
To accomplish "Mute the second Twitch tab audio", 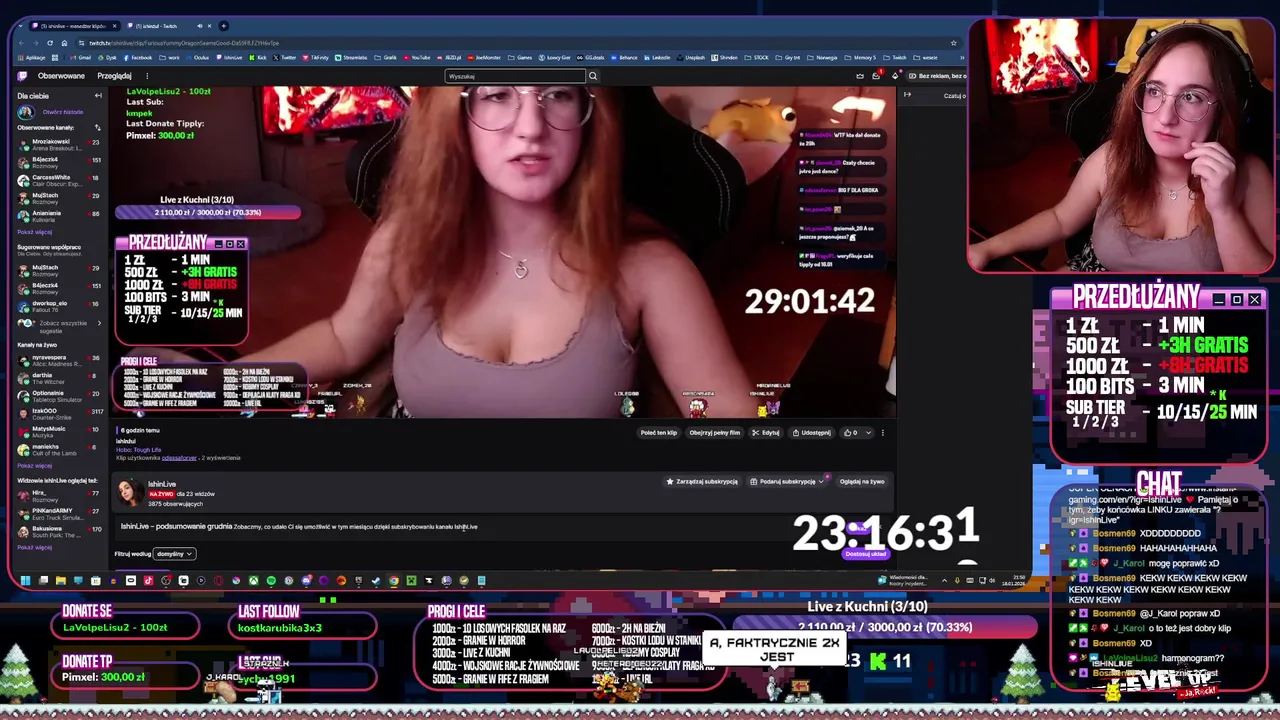I will point(200,26).
